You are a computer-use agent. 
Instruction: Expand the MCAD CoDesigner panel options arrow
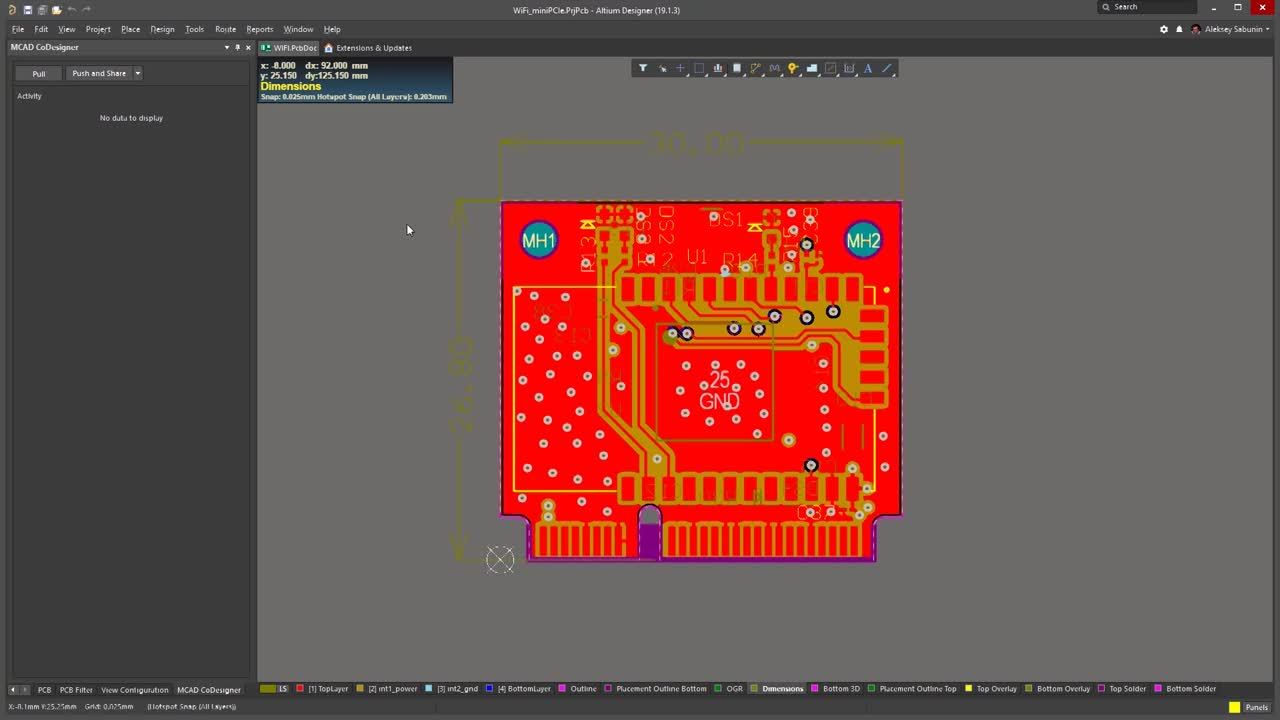[227, 48]
